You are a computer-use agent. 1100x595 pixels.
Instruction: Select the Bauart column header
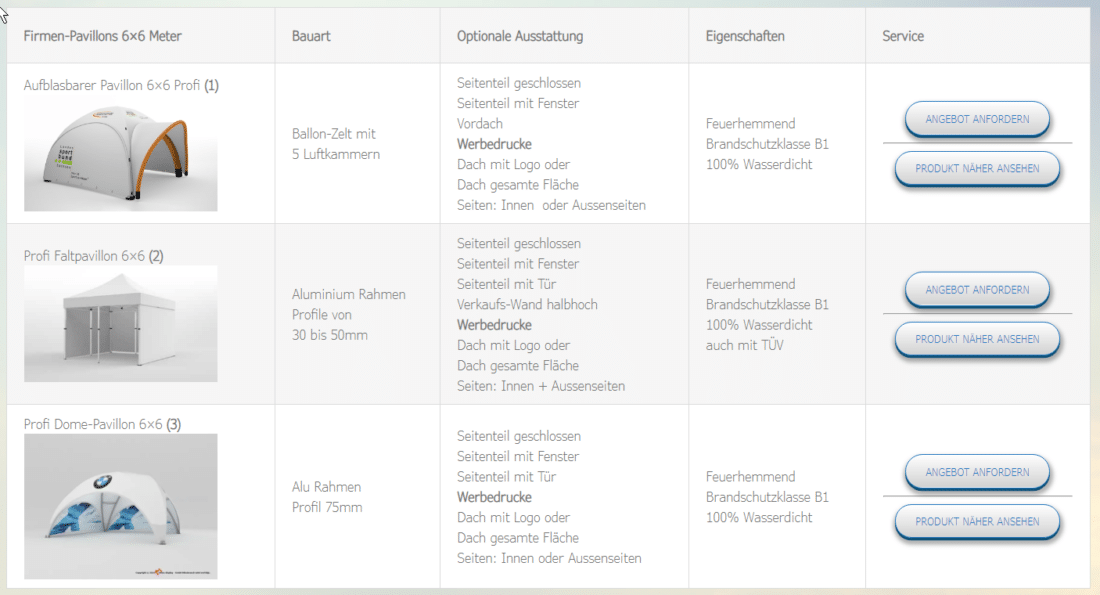click(307, 36)
